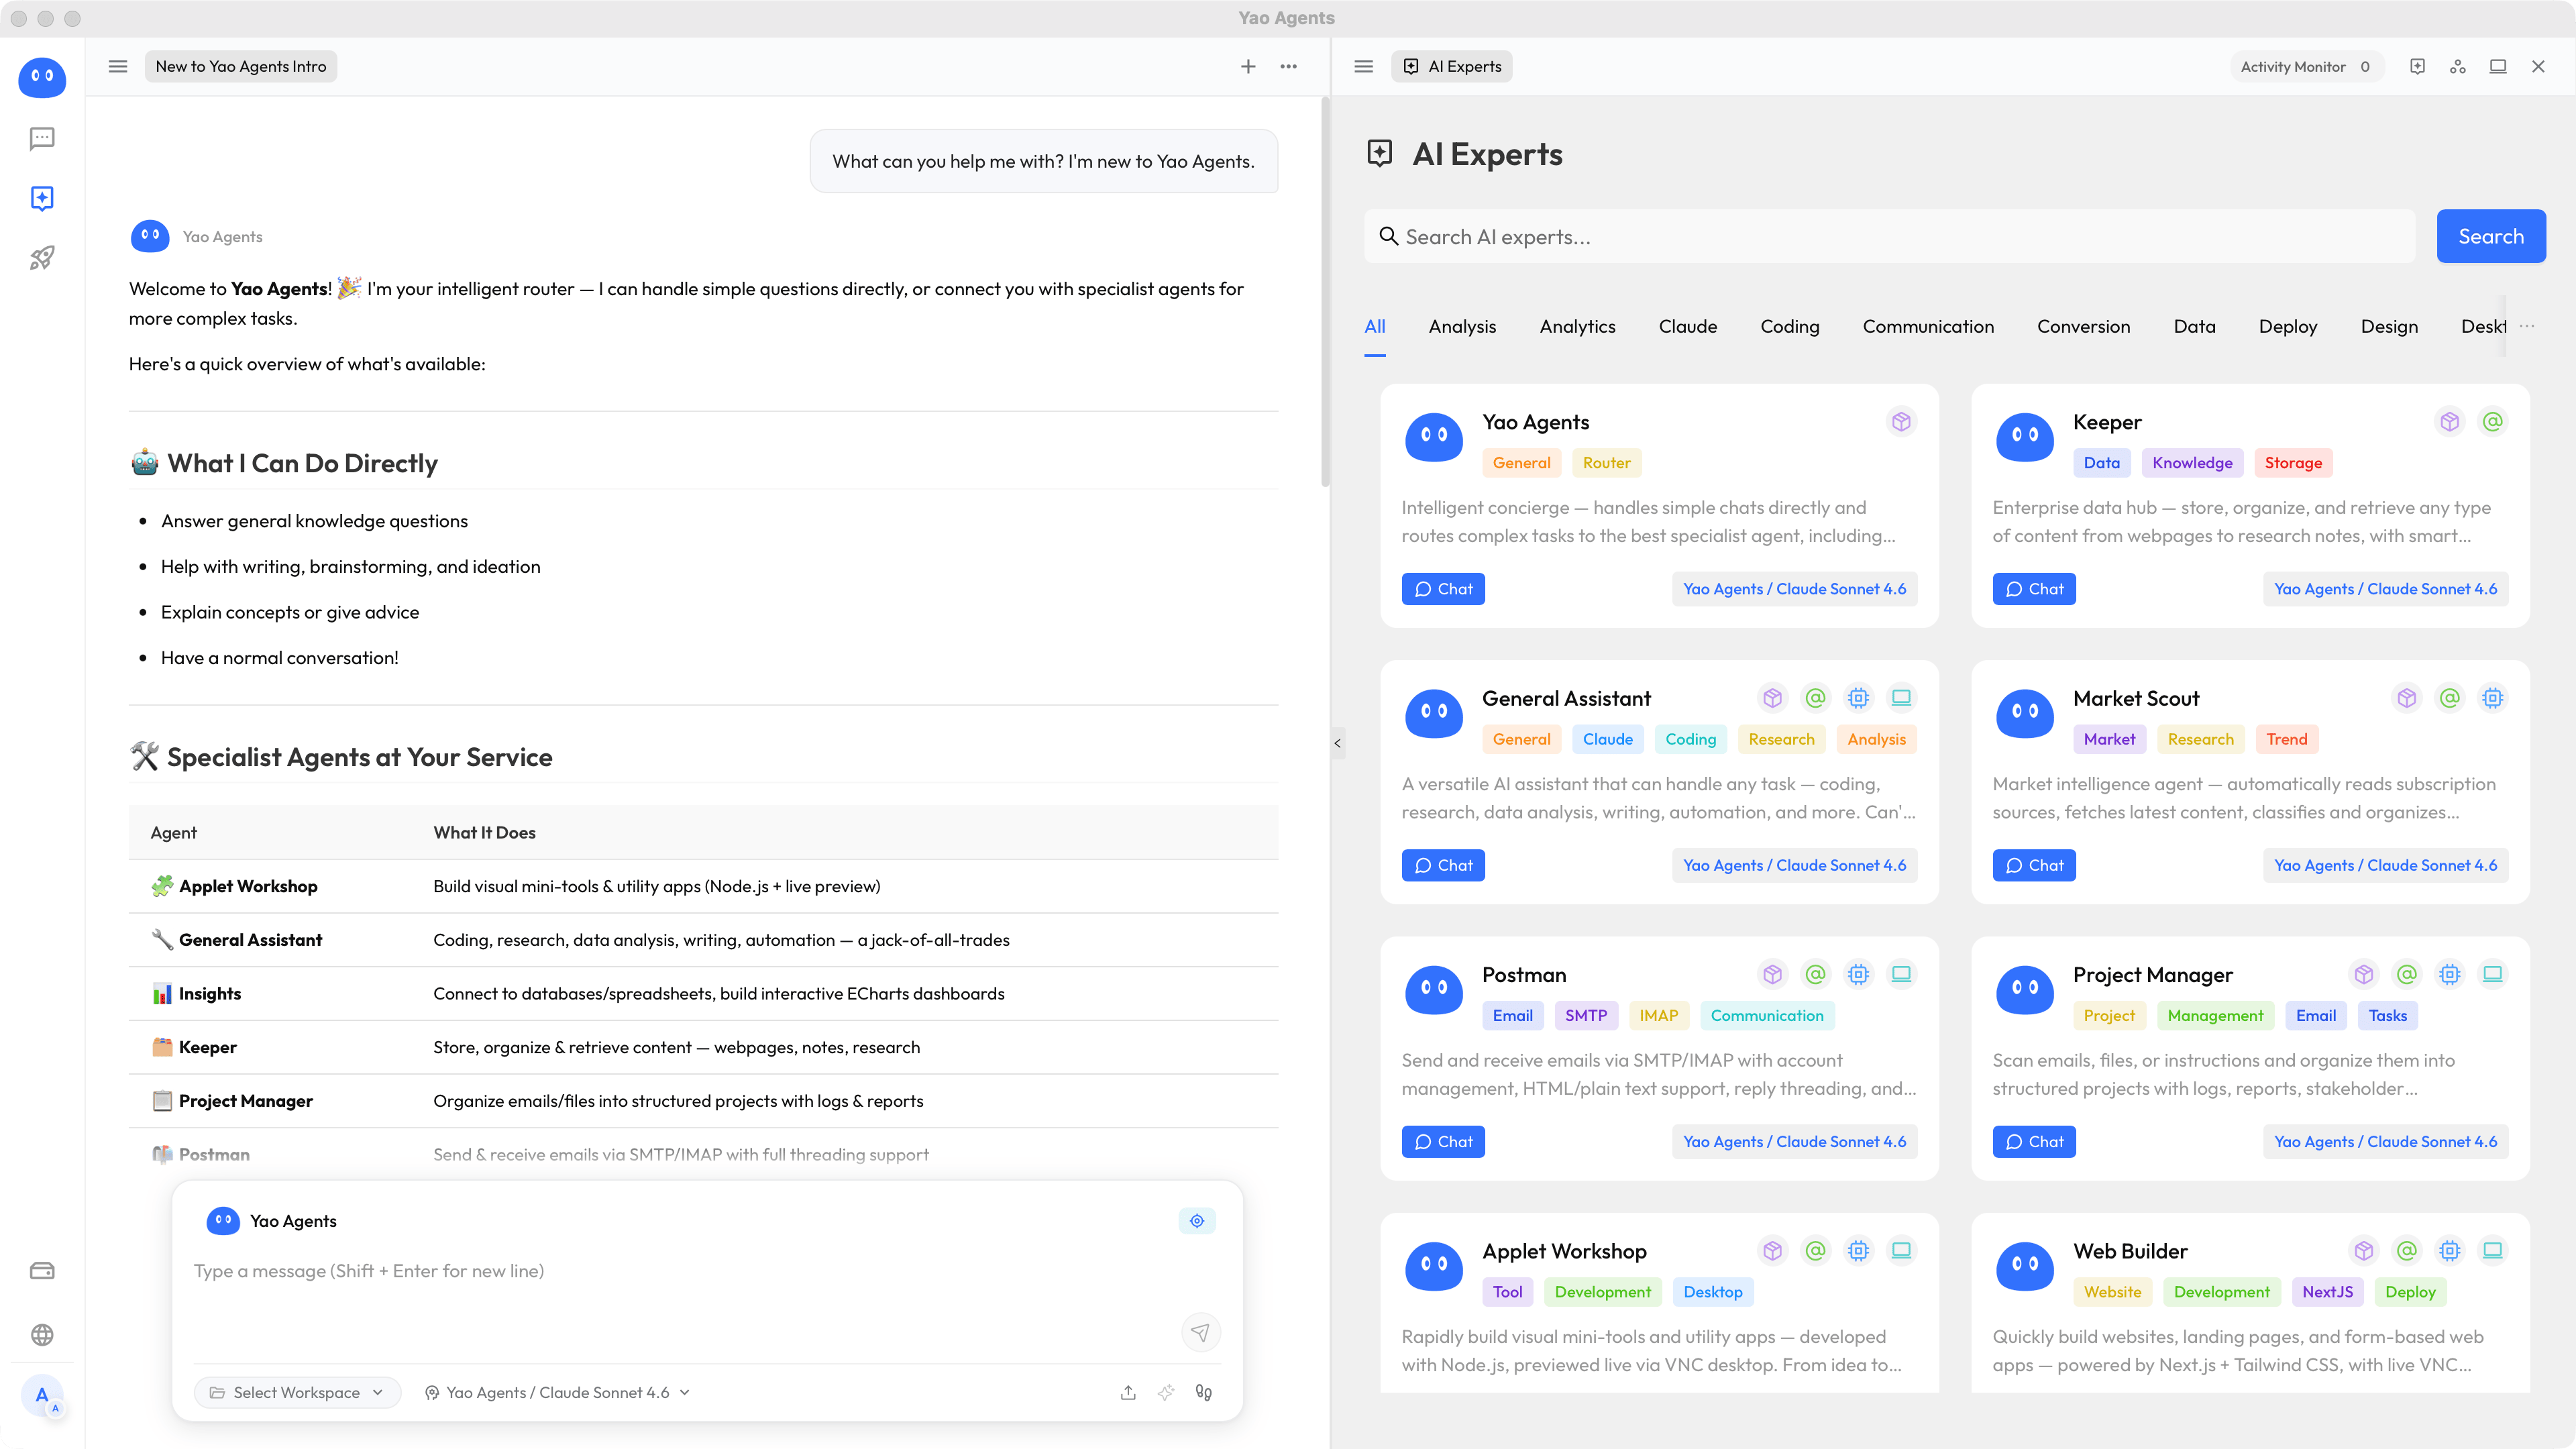Click the 'Router' tag on Yao Agents card
The width and height of the screenshot is (2576, 1449).
(x=1606, y=463)
